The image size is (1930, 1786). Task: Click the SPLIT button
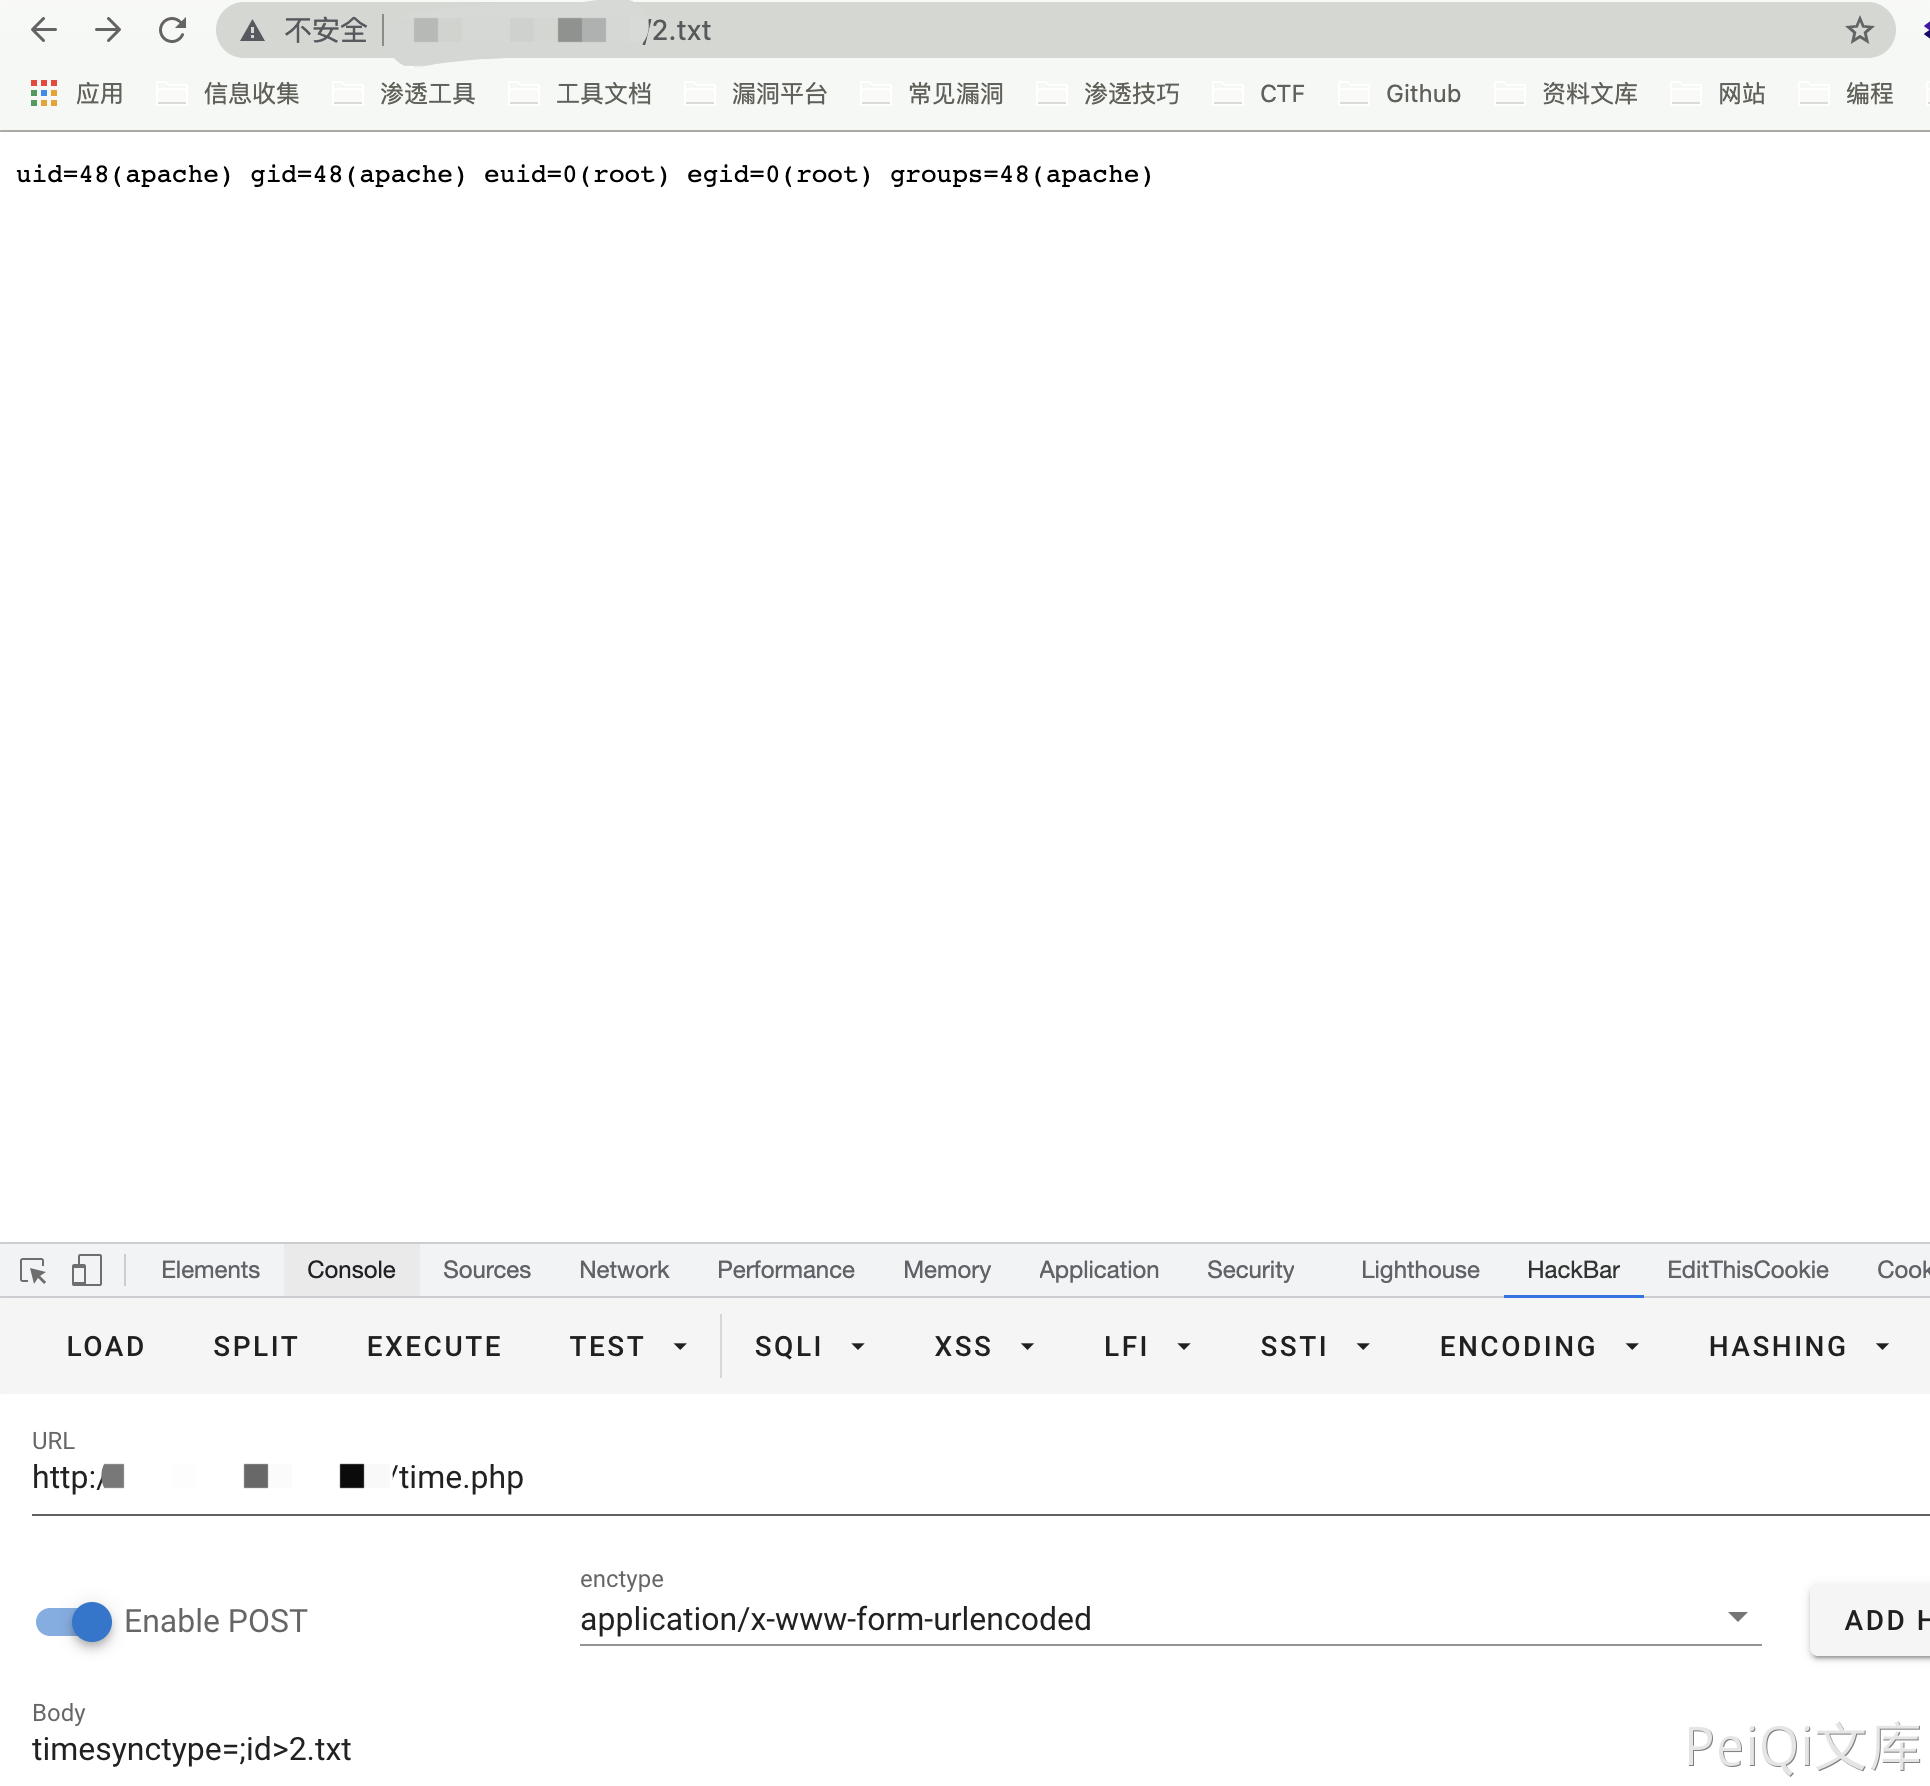256,1346
